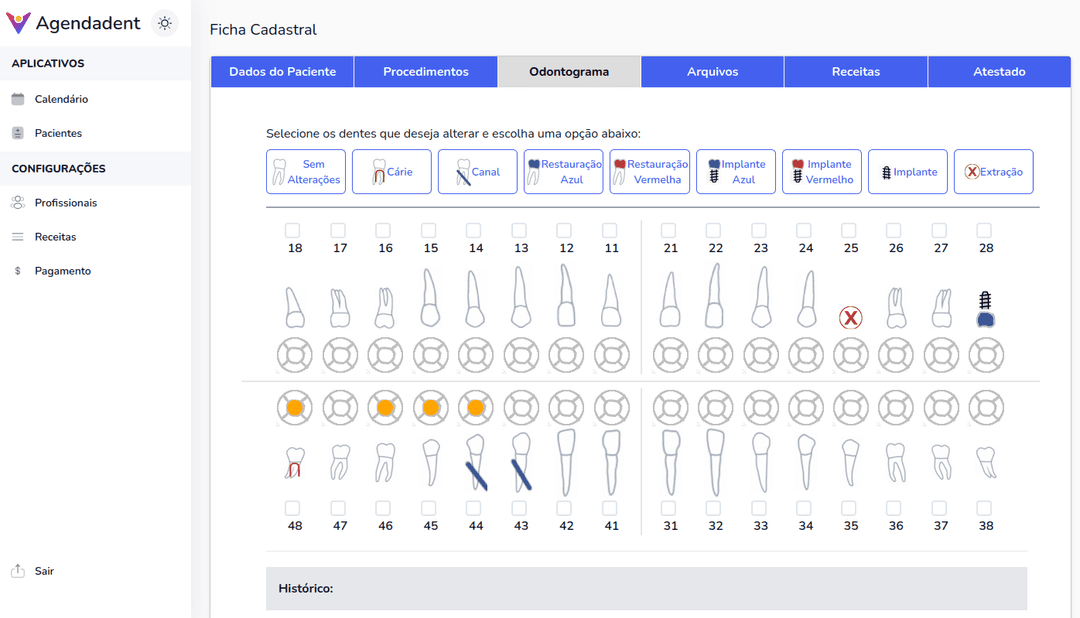Select the Restauração Azul option

(564, 171)
